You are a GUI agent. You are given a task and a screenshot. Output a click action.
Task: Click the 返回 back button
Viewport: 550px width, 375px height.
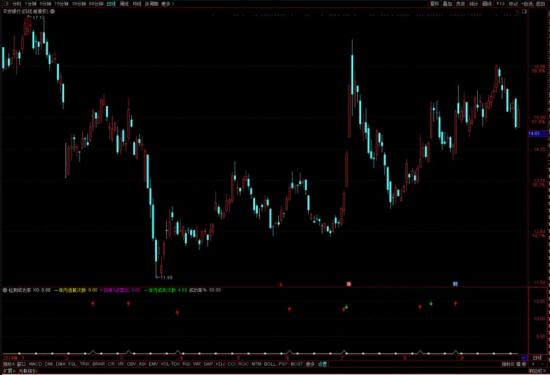[x=541, y=4]
